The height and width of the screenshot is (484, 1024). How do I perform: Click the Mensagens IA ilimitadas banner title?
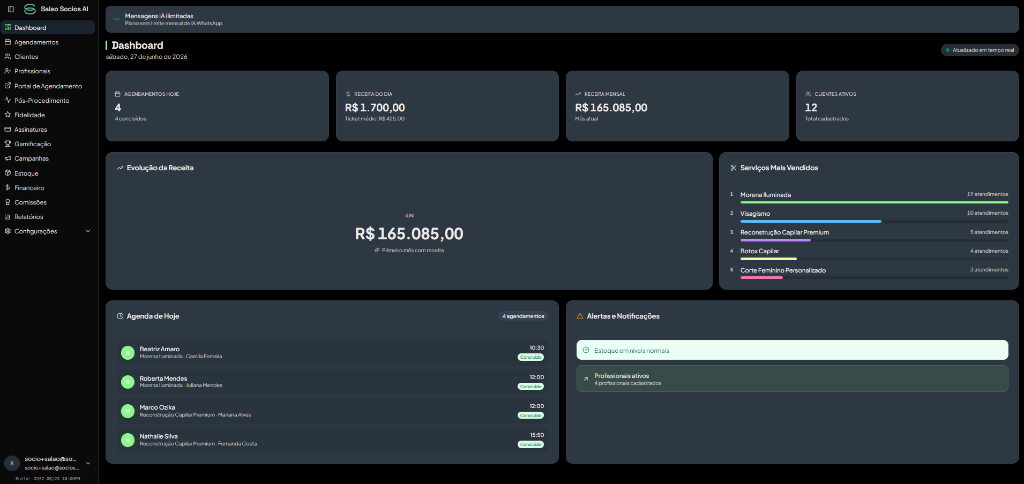(159, 16)
